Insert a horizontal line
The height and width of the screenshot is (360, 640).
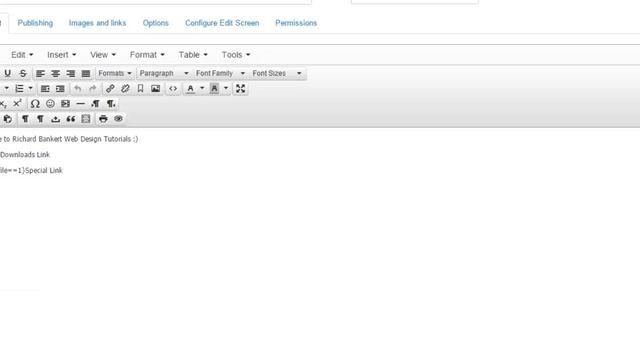pyautogui.click(x=80, y=104)
